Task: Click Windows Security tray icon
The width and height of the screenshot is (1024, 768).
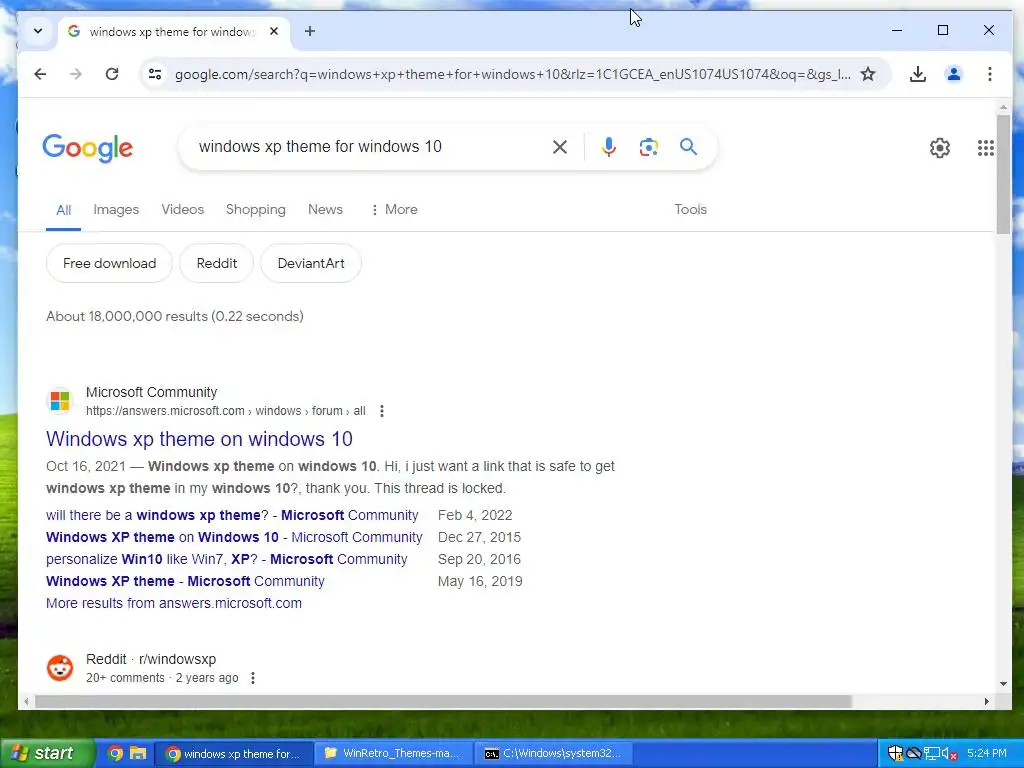Action: coord(895,753)
